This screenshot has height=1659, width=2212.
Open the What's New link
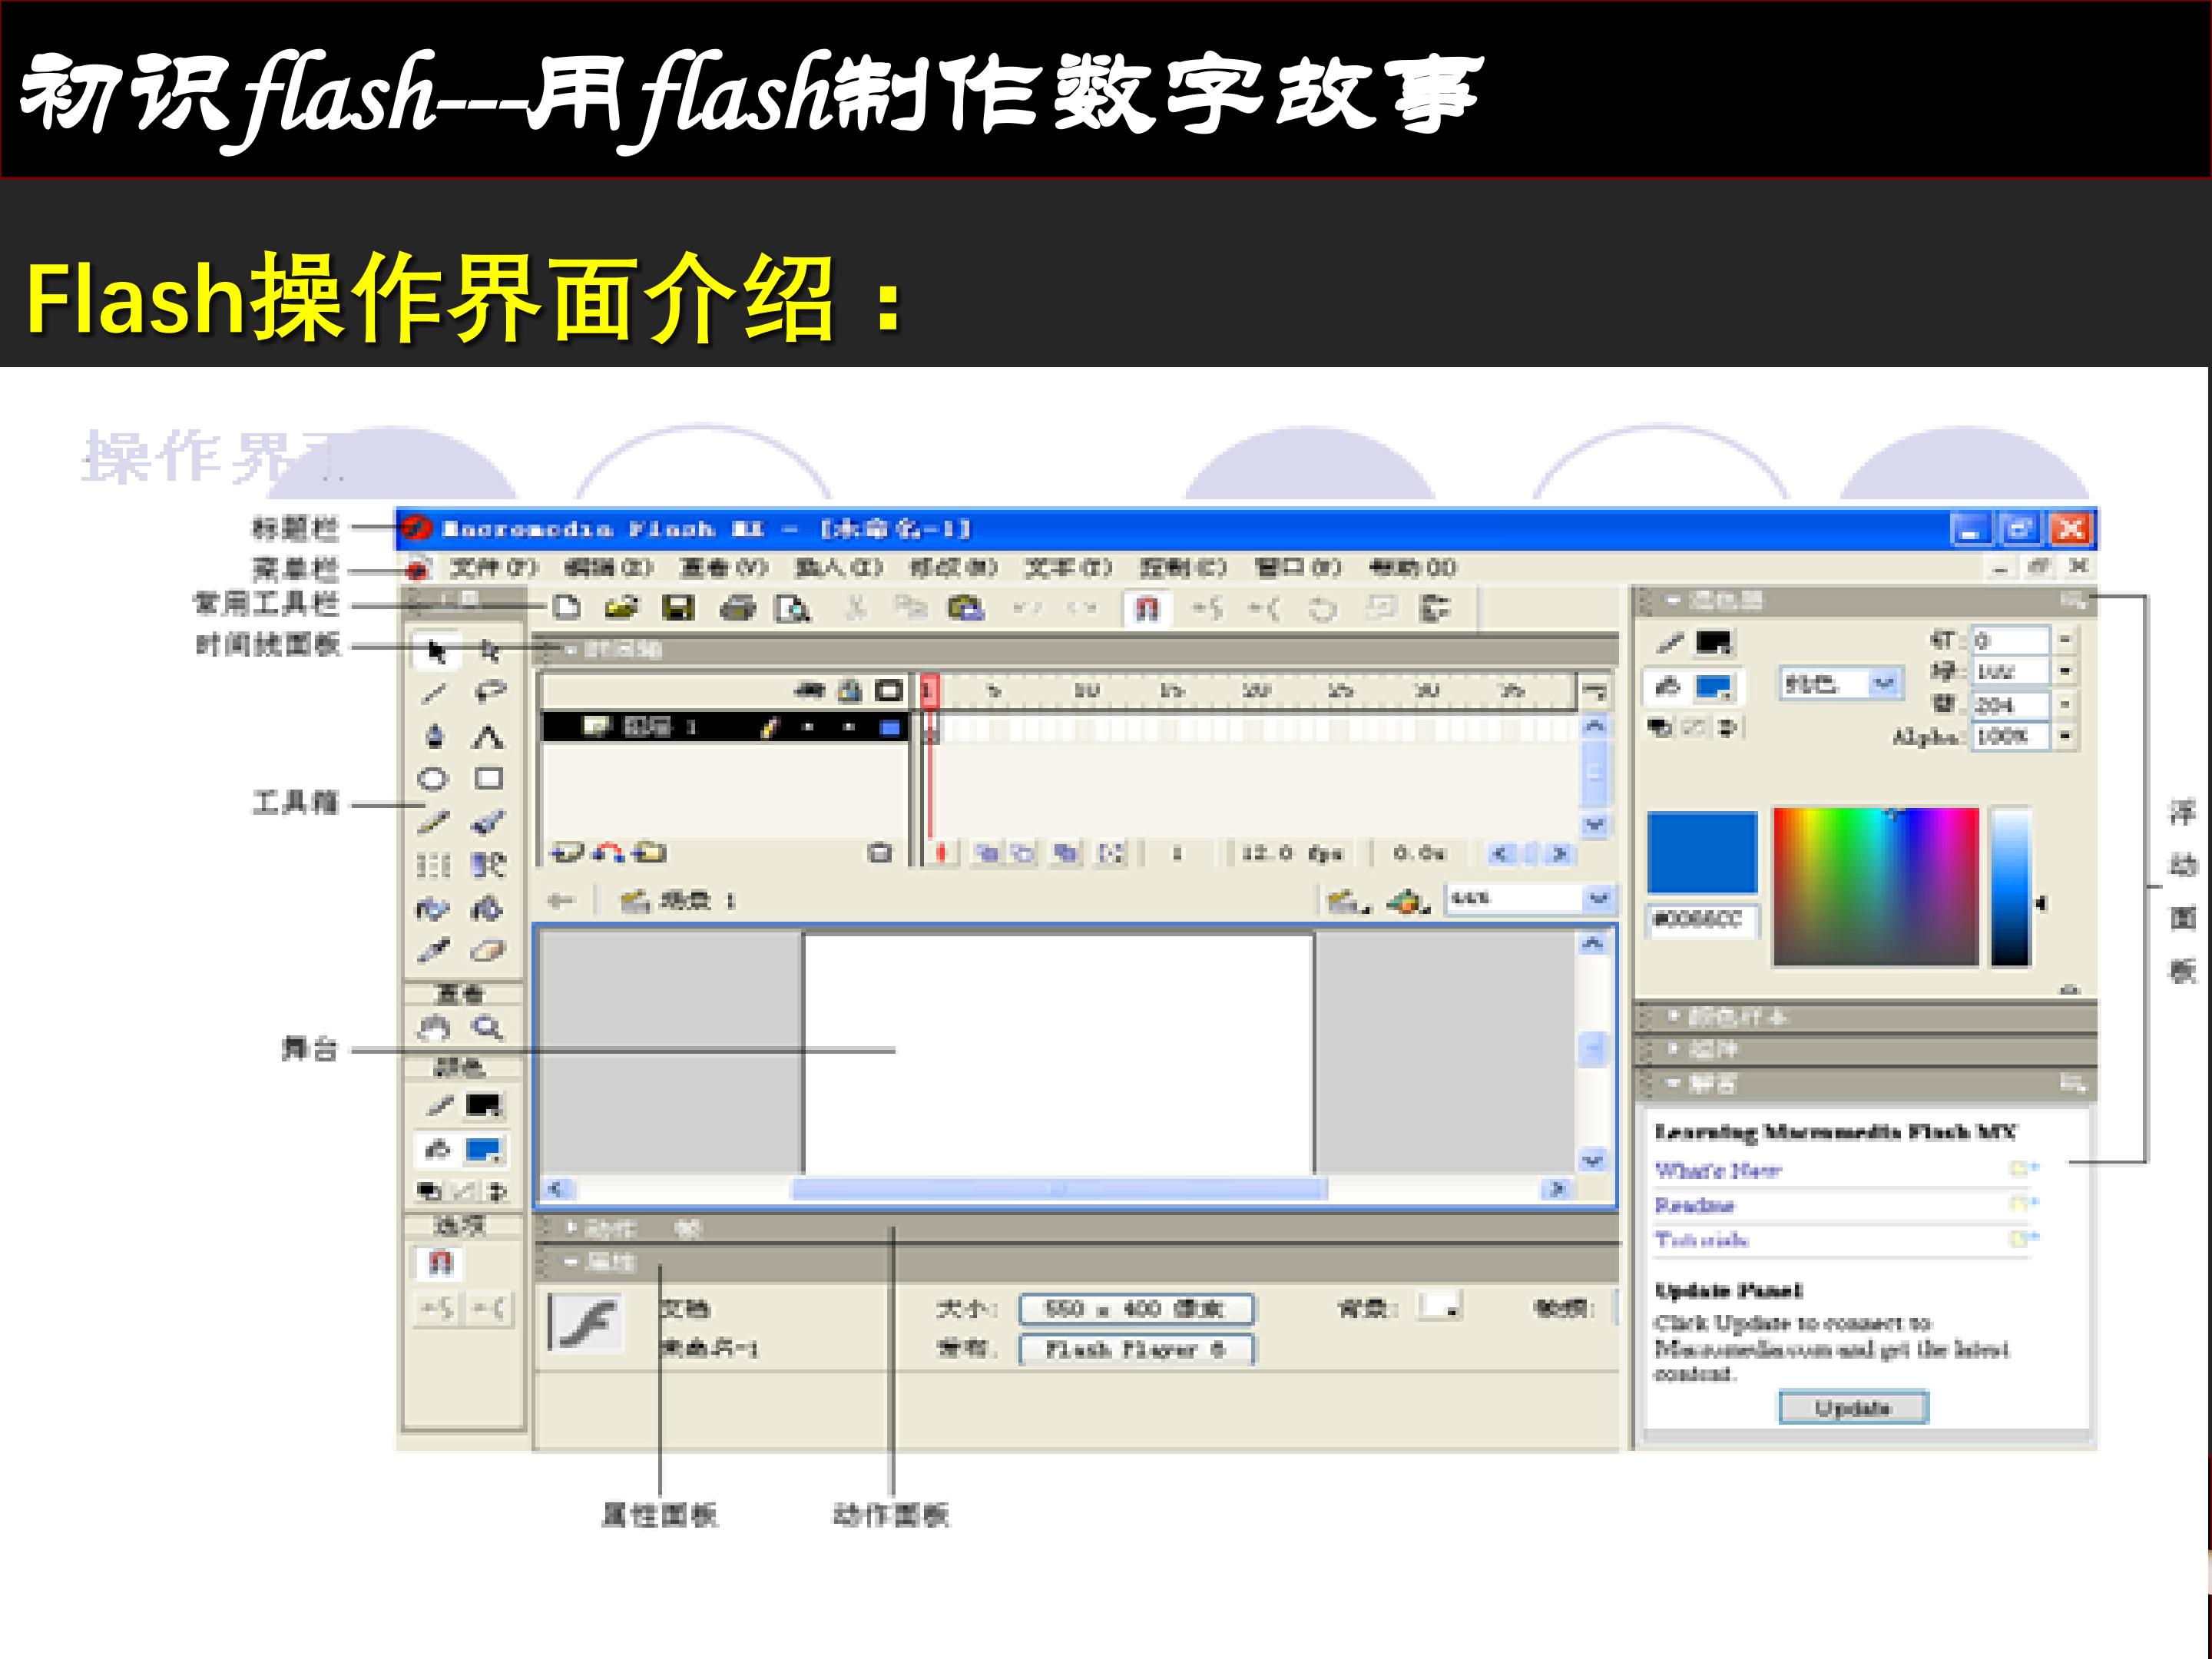pyautogui.click(x=1718, y=1170)
